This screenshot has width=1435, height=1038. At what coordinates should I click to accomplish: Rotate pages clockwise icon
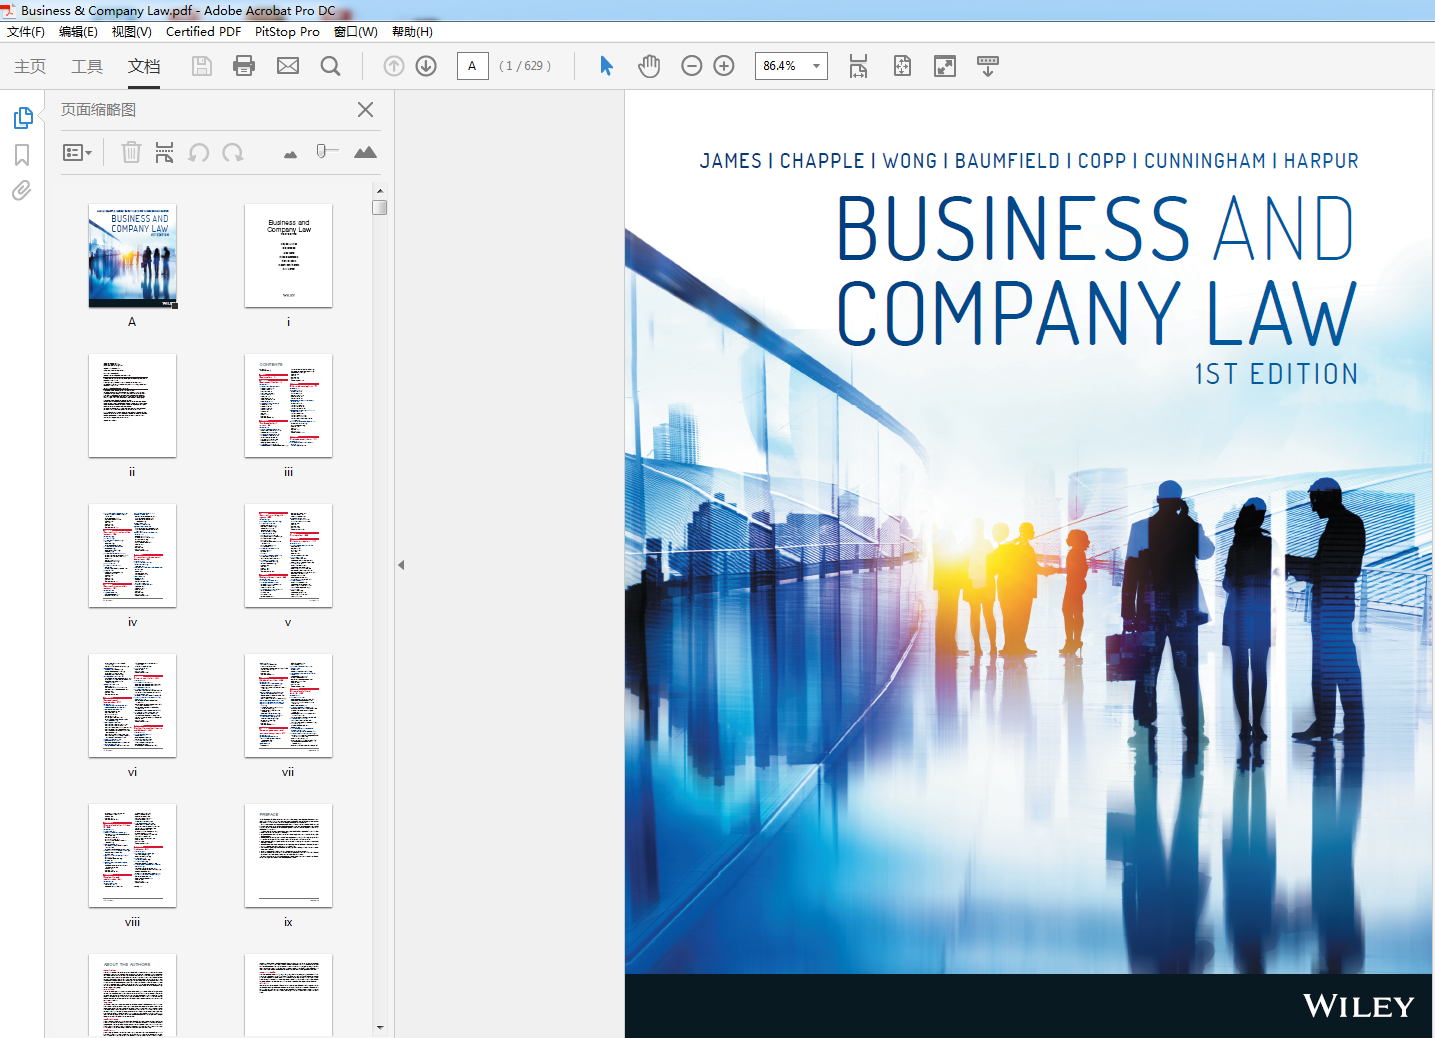(x=233, y=152)
